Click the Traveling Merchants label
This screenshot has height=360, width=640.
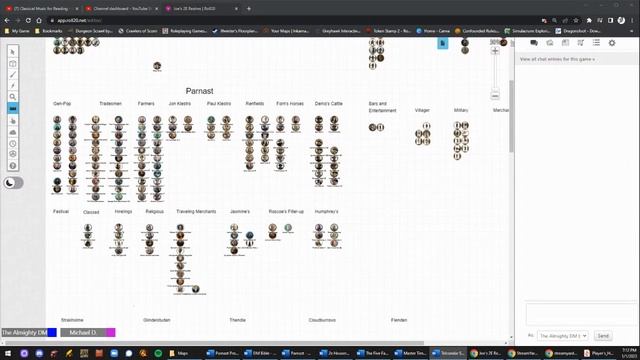196,211
